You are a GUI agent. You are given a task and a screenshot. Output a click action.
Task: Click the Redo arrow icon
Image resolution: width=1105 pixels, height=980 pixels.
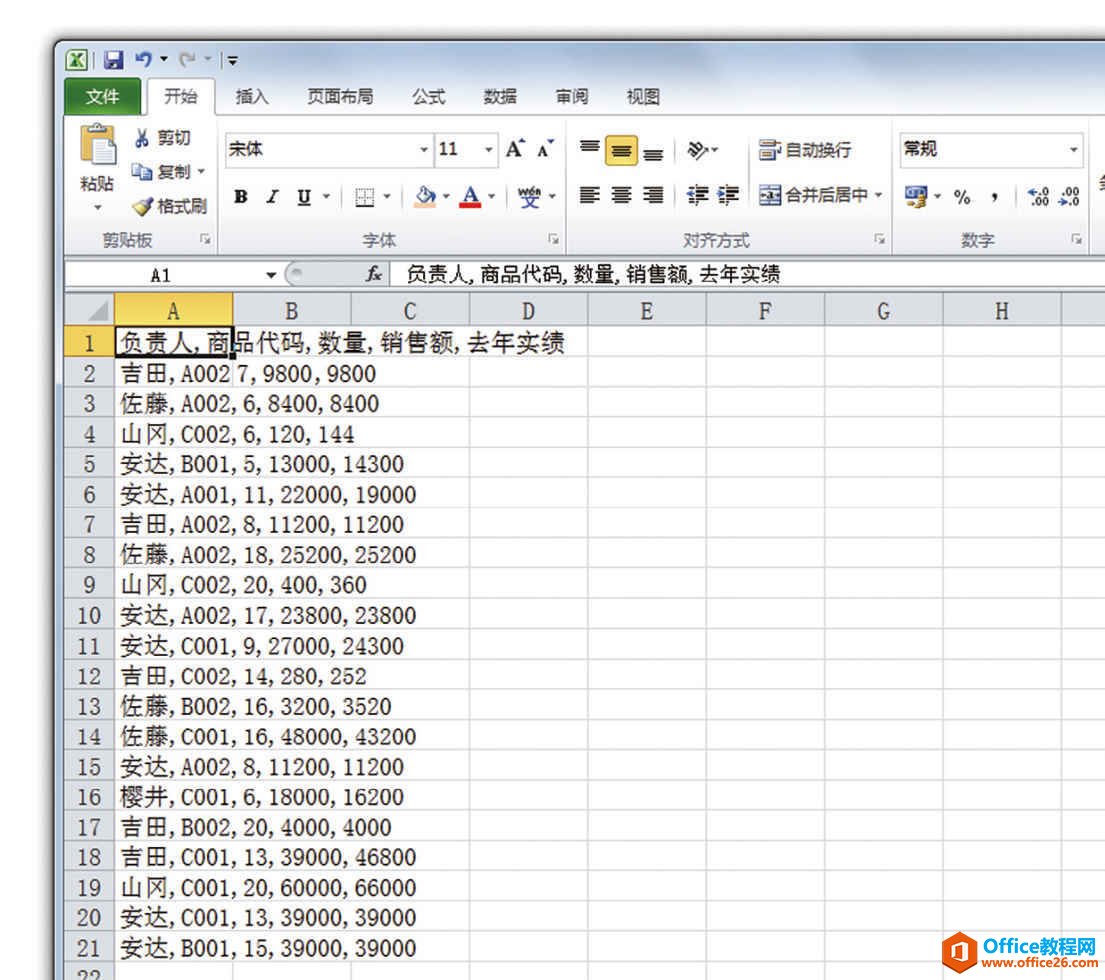coord(187,60)
